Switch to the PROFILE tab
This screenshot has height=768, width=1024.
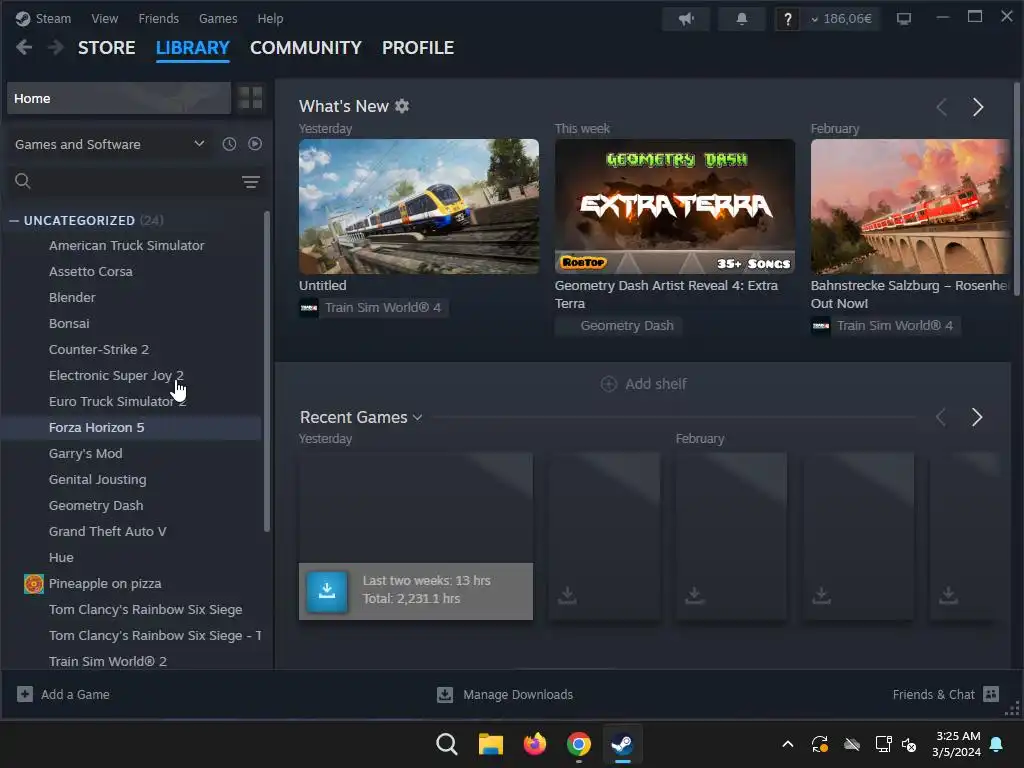(418, 48)
